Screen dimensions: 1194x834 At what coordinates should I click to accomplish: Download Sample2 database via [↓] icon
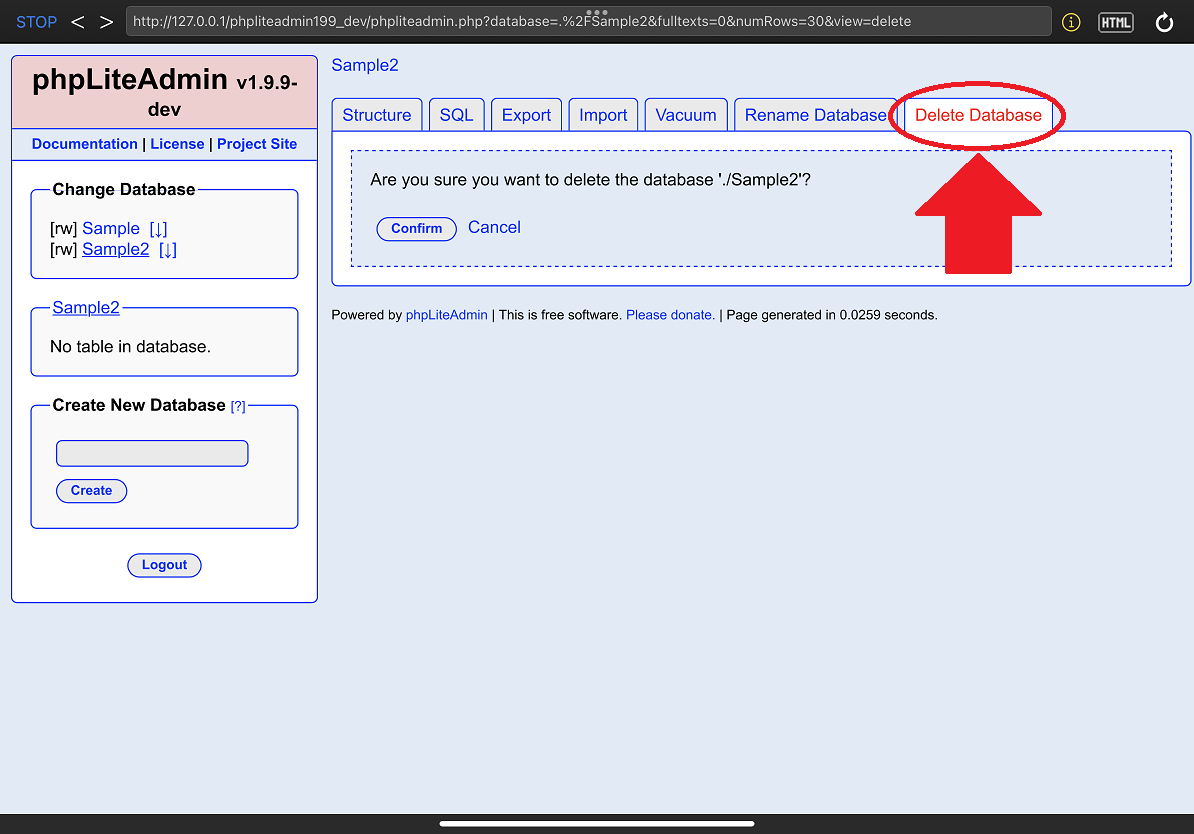coord(168,250)
